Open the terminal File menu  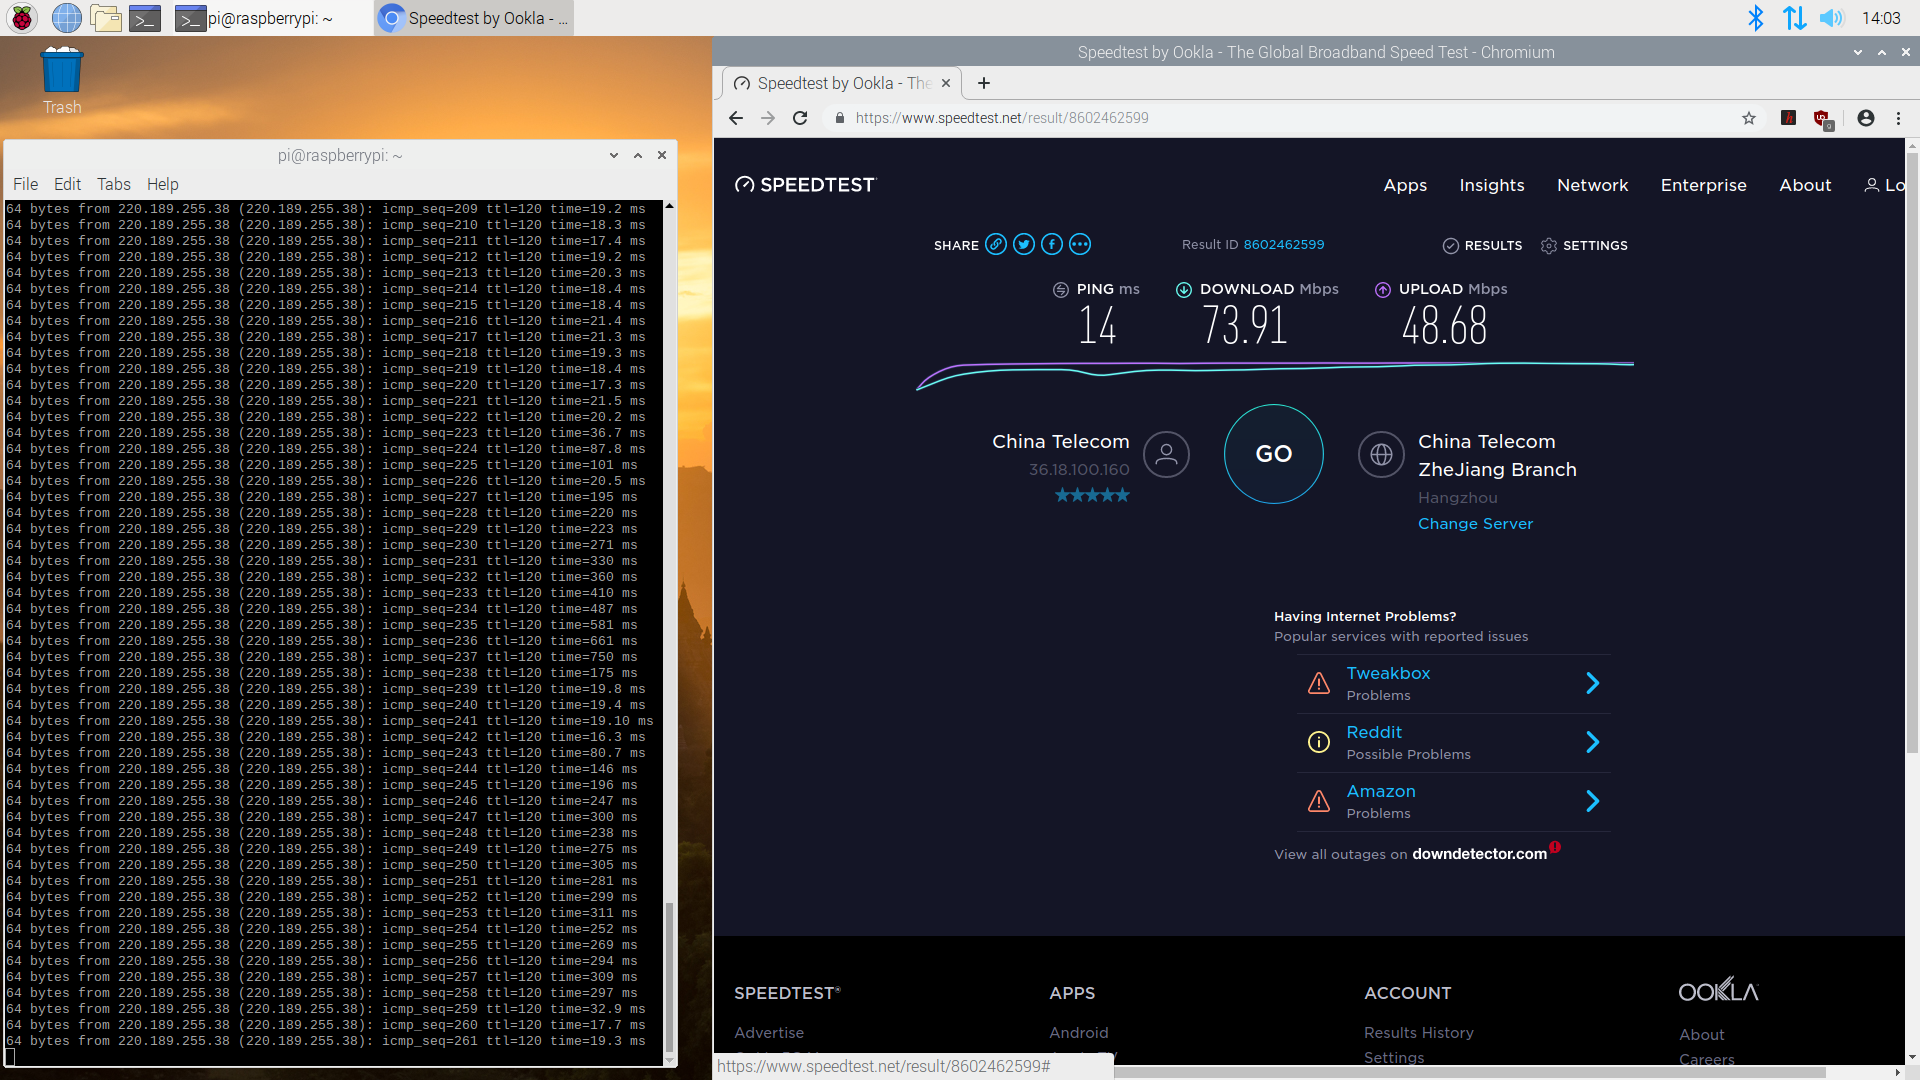(x=25, y=184)
